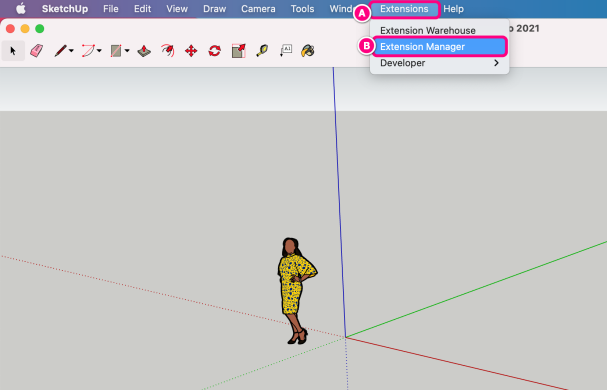Pick the Line pencil tool

click(x=60, y=51)
